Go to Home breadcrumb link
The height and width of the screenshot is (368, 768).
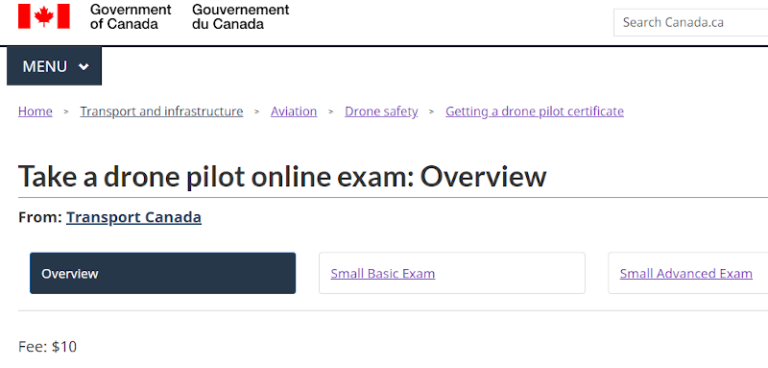point(35,111)
